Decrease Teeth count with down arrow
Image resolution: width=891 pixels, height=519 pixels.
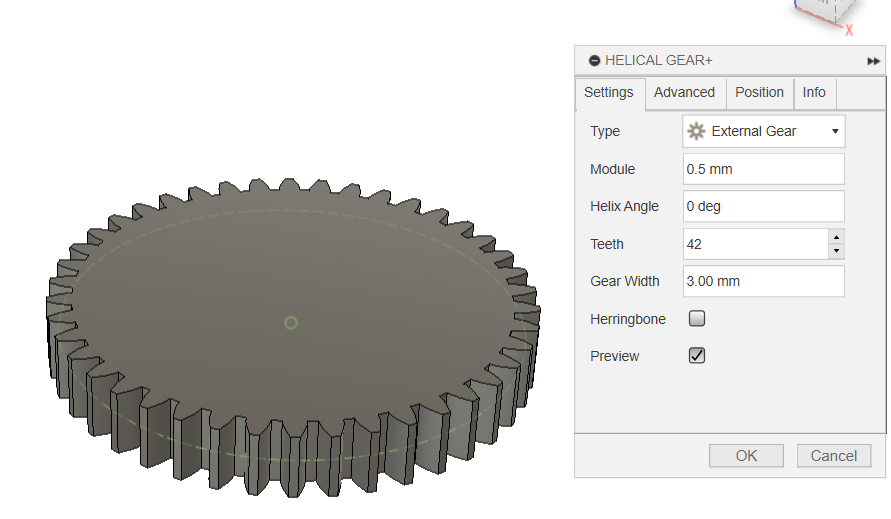tap(836, 251)
